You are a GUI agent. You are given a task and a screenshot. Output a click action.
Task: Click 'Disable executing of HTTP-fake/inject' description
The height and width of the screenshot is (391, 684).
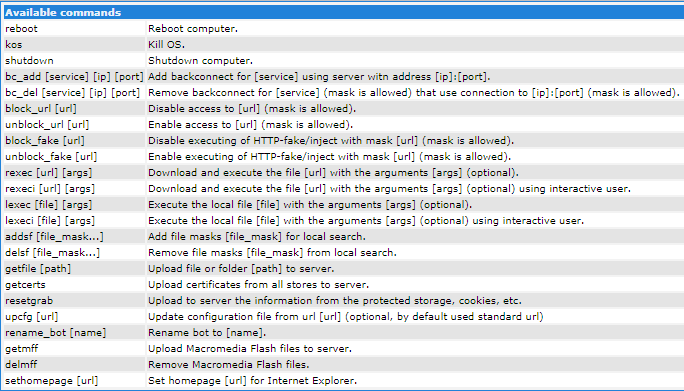tap(331, 141)
